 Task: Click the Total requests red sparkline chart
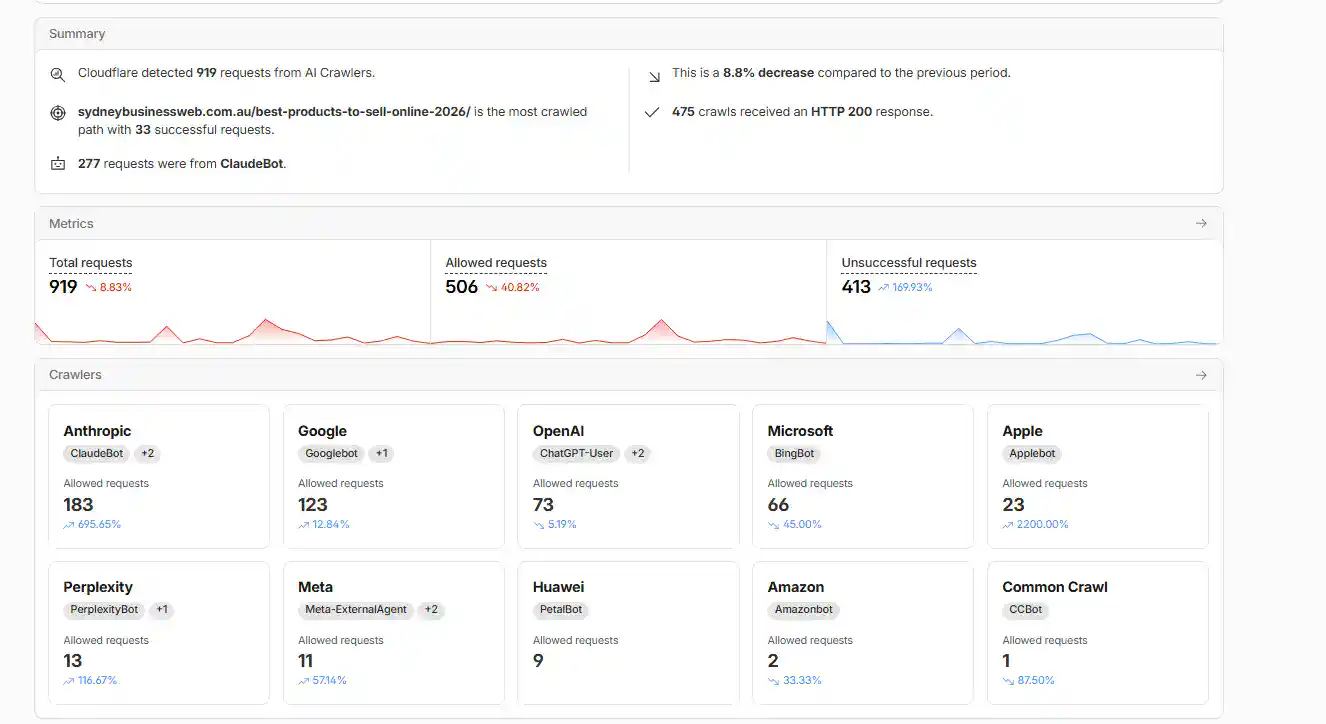pyautogui.click(x=232, y=330)
